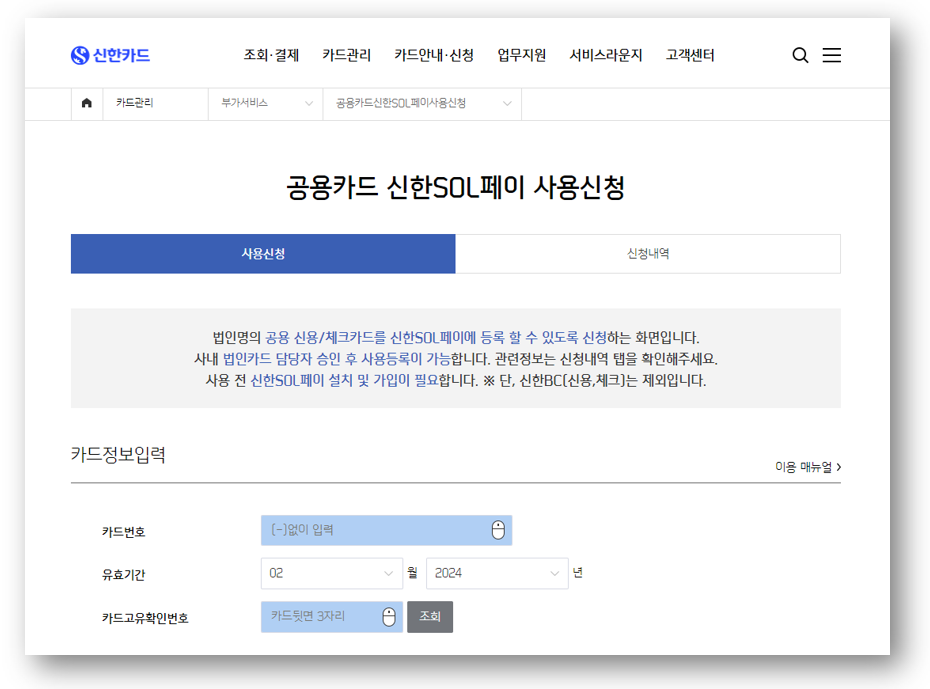Click the 유효기간 label
Screen dimensions: 930x689
click(123, 575)
